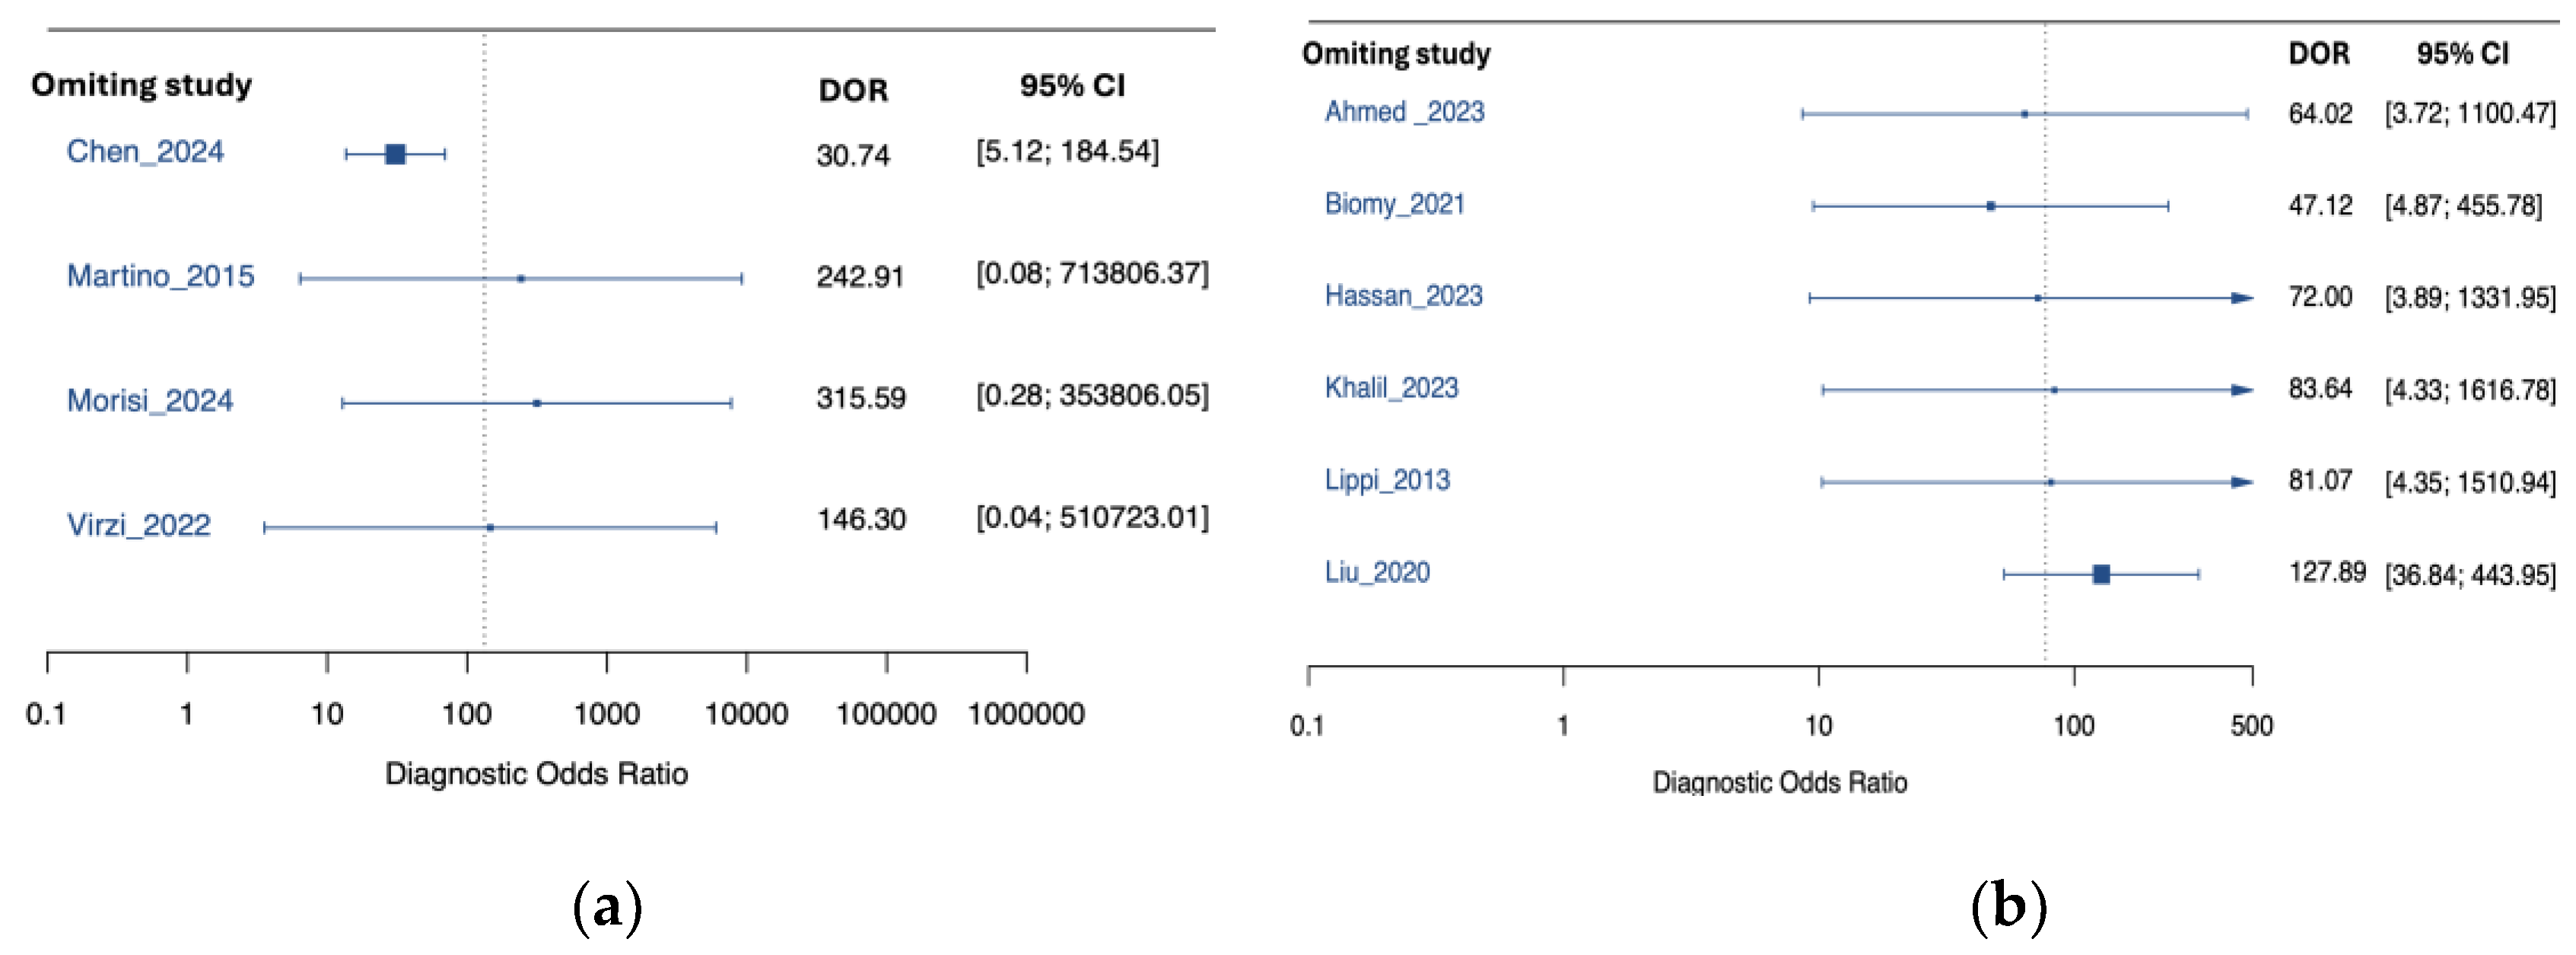This screenshot has width=2576, height=955.
Task: Click the confidence interval [36.84; 443.95]
Action: (x=2470, y=575)
